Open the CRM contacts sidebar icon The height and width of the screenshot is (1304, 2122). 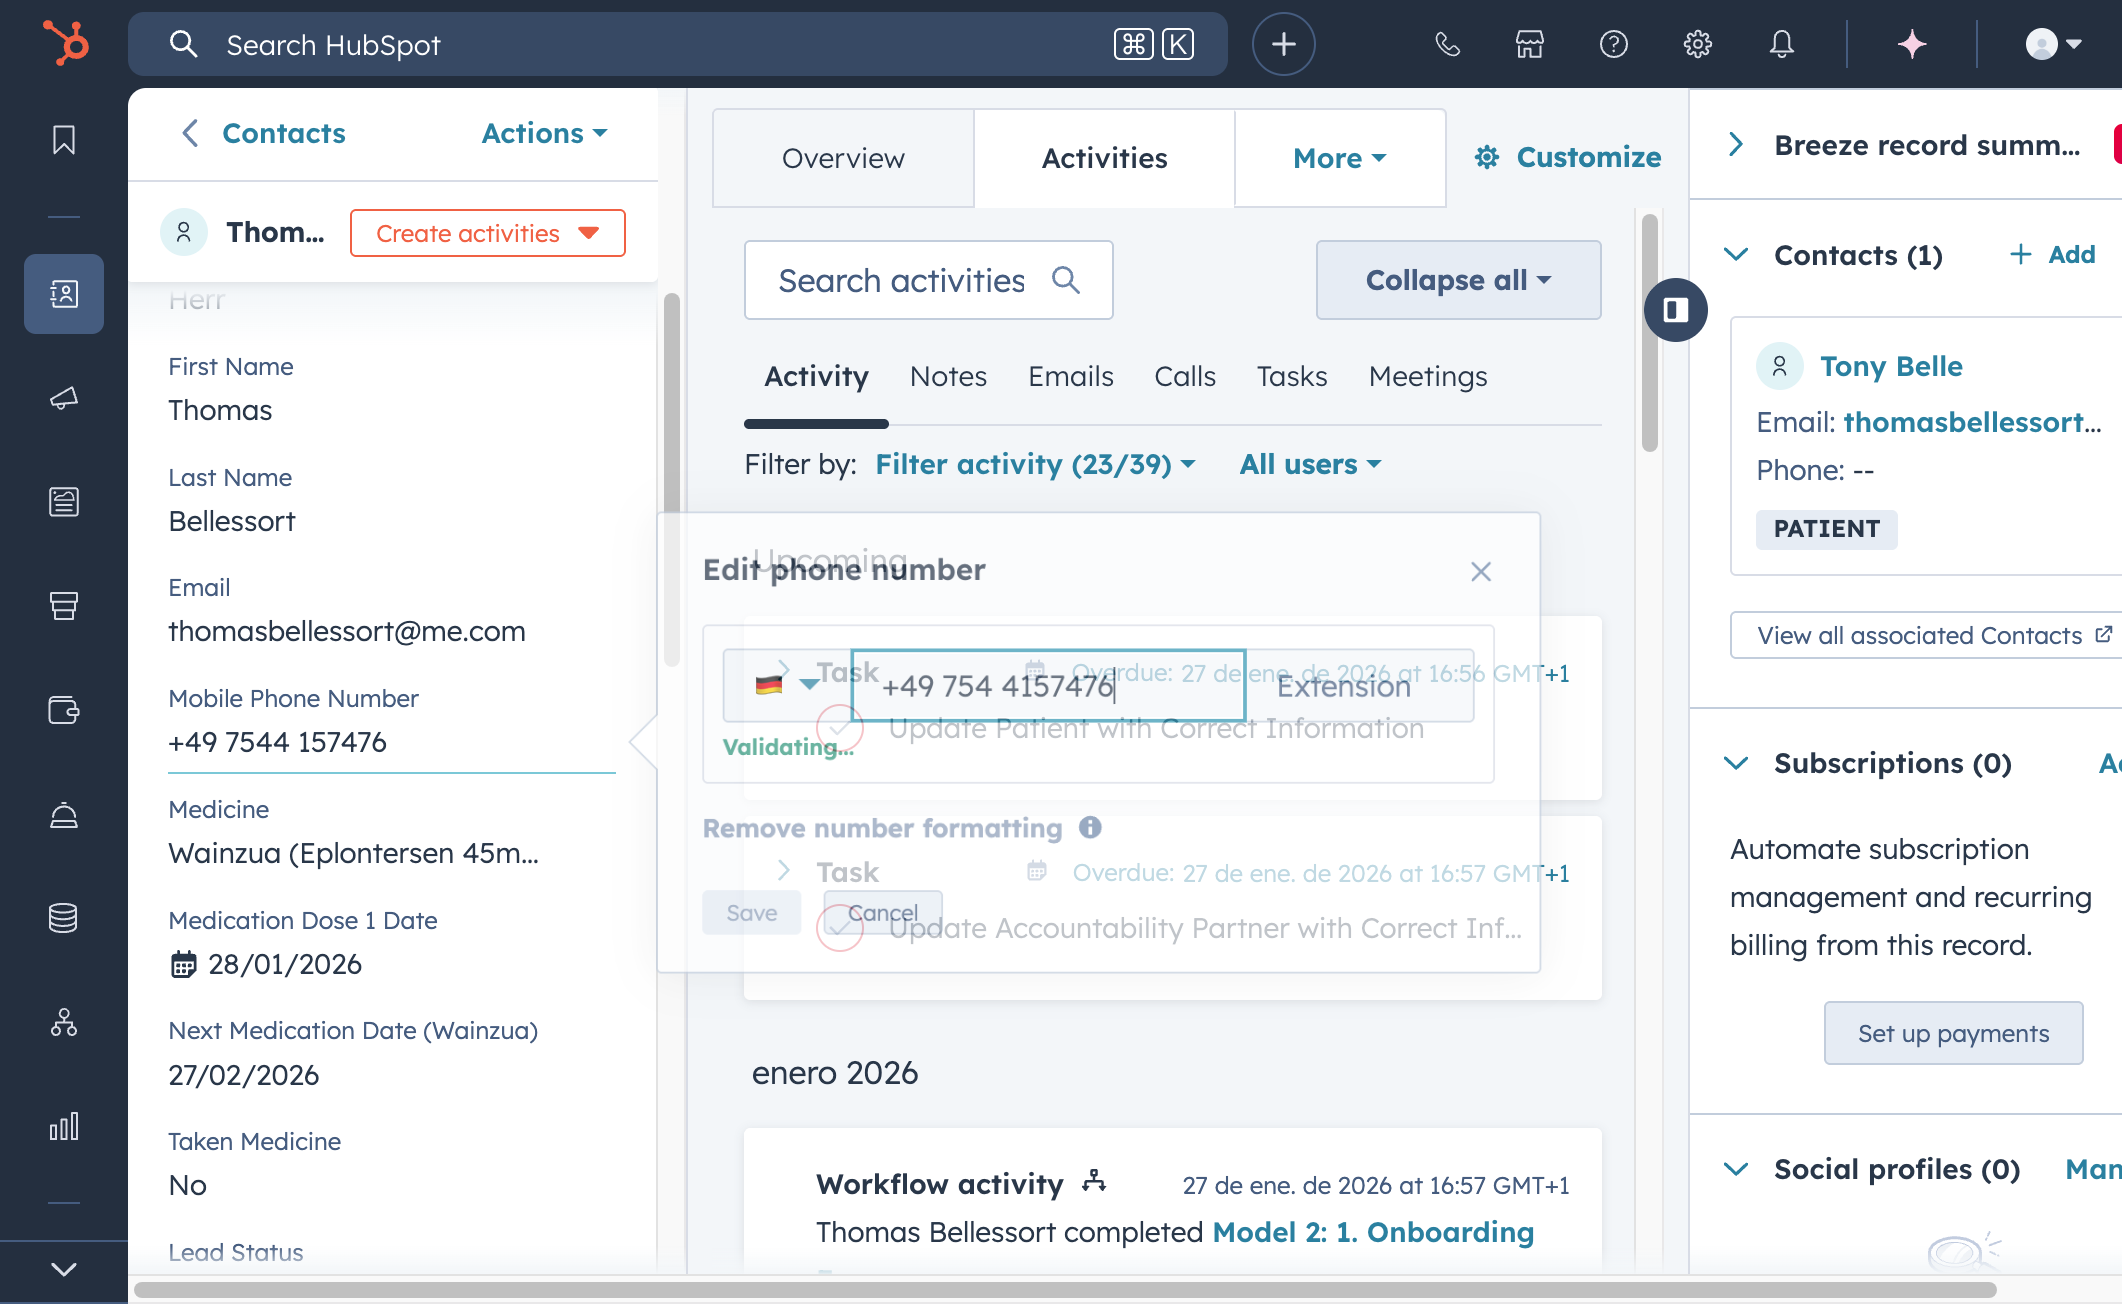pyautogui.click(x=64, y=294)
